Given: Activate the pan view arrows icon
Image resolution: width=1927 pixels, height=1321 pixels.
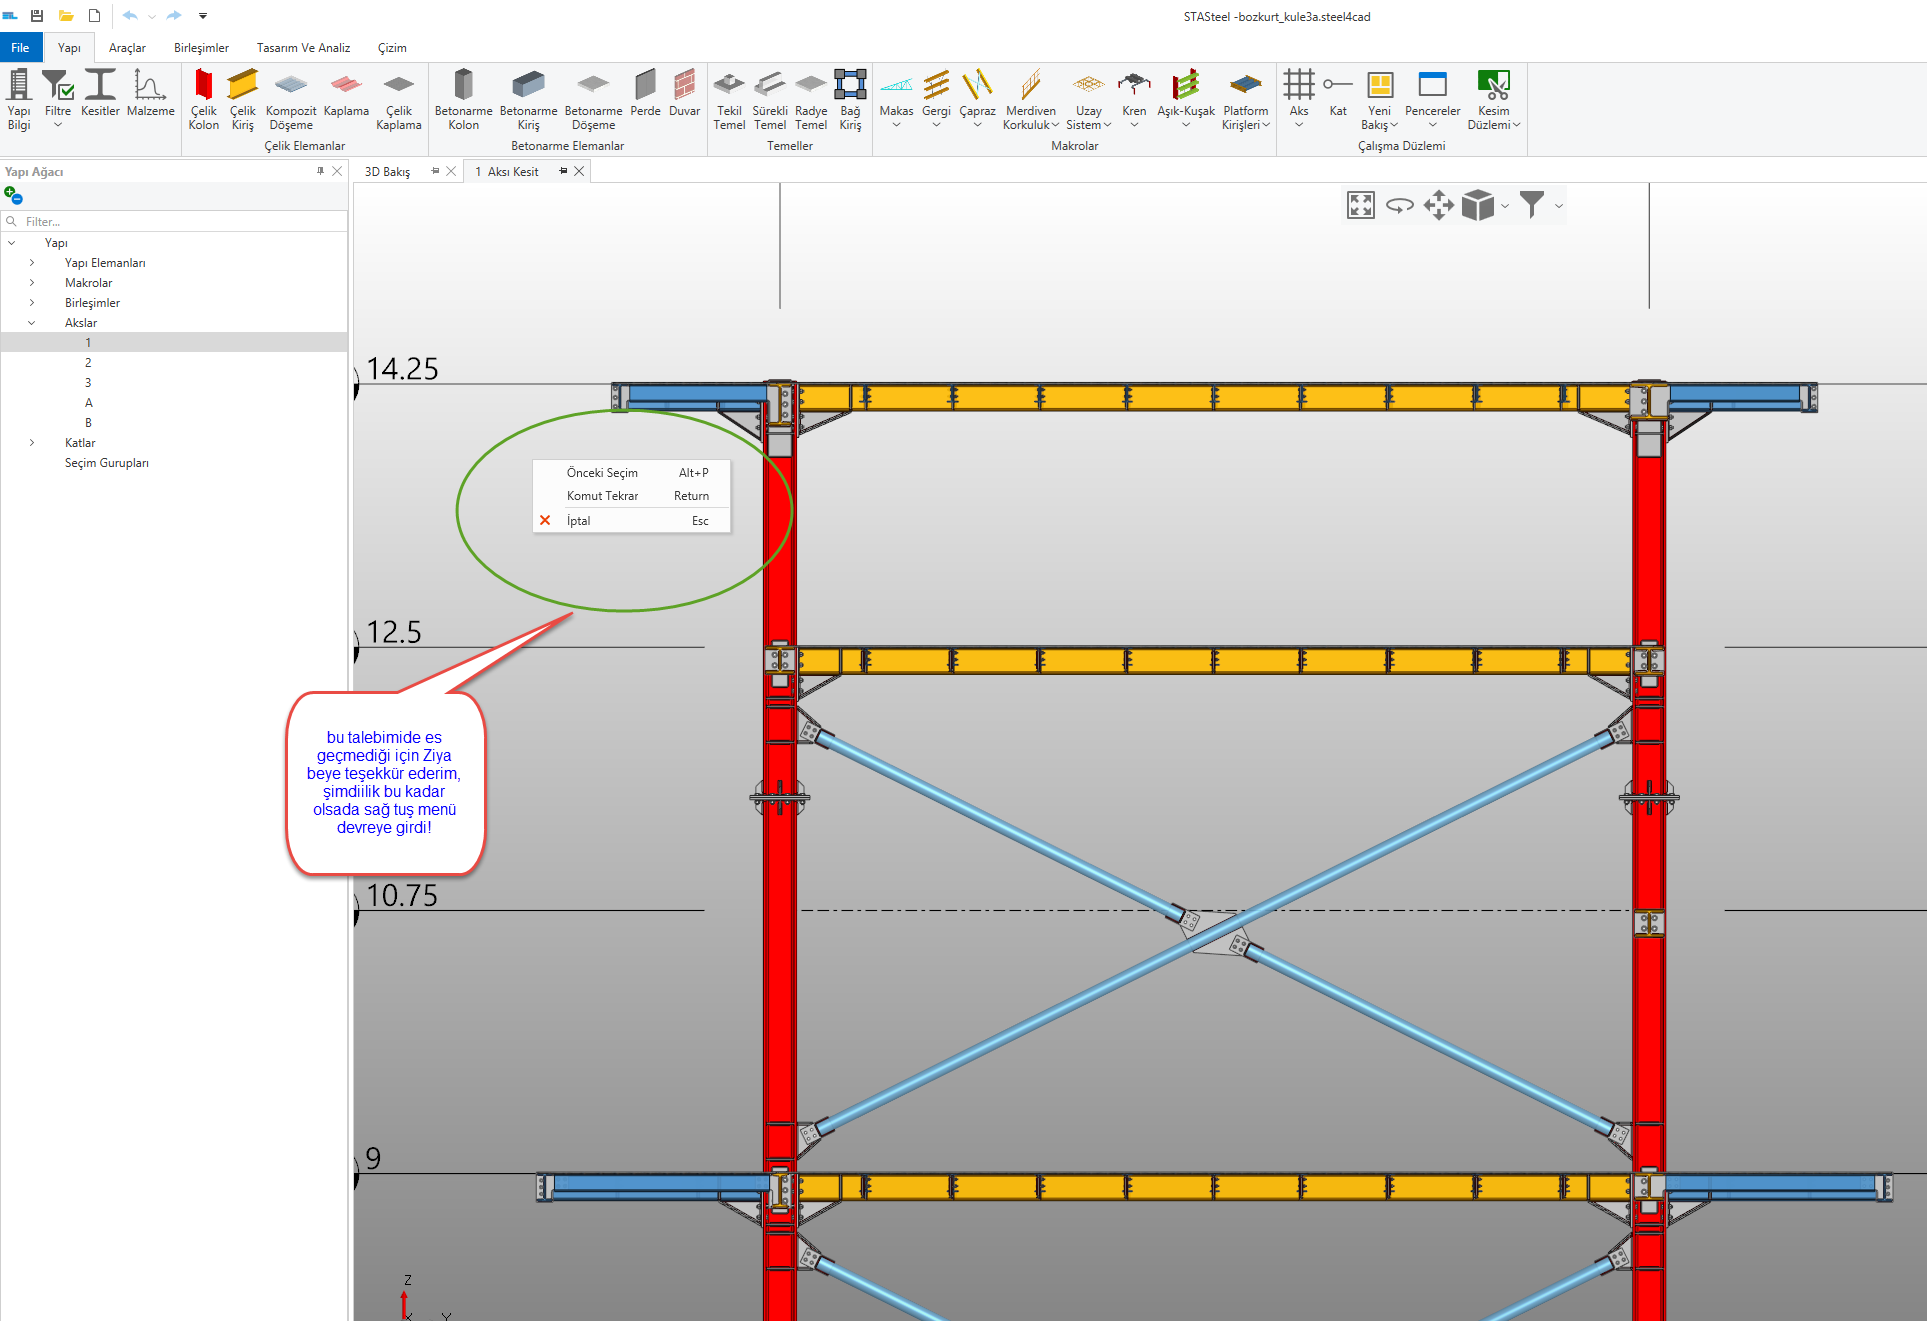Looking at the screenshot, I should point(1438,205).
